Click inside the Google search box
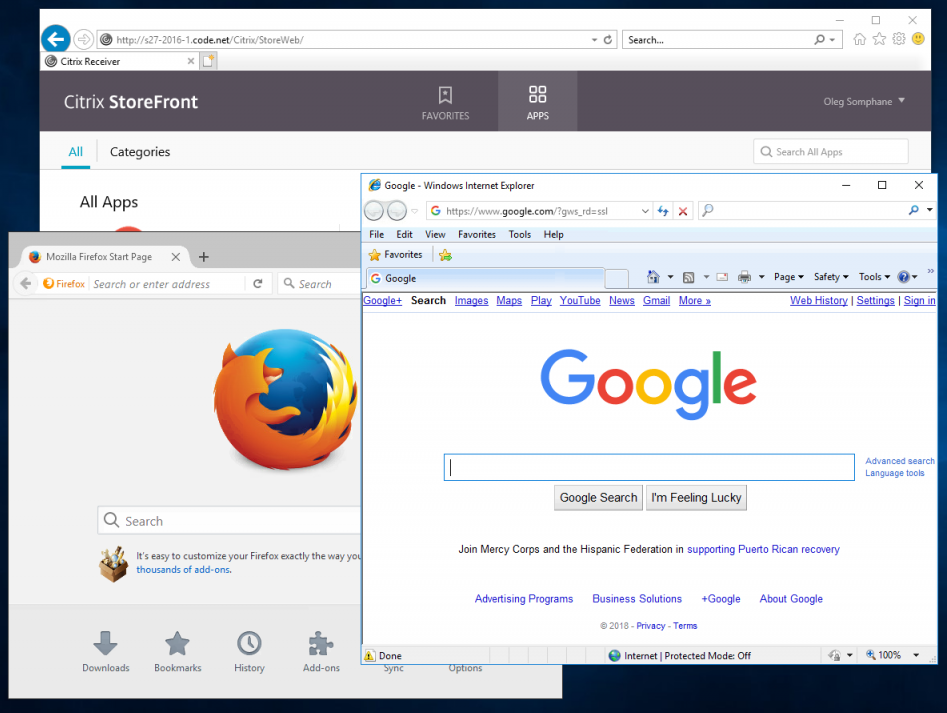The height and width of the screenshot is (713, 947). coord(648,466)
